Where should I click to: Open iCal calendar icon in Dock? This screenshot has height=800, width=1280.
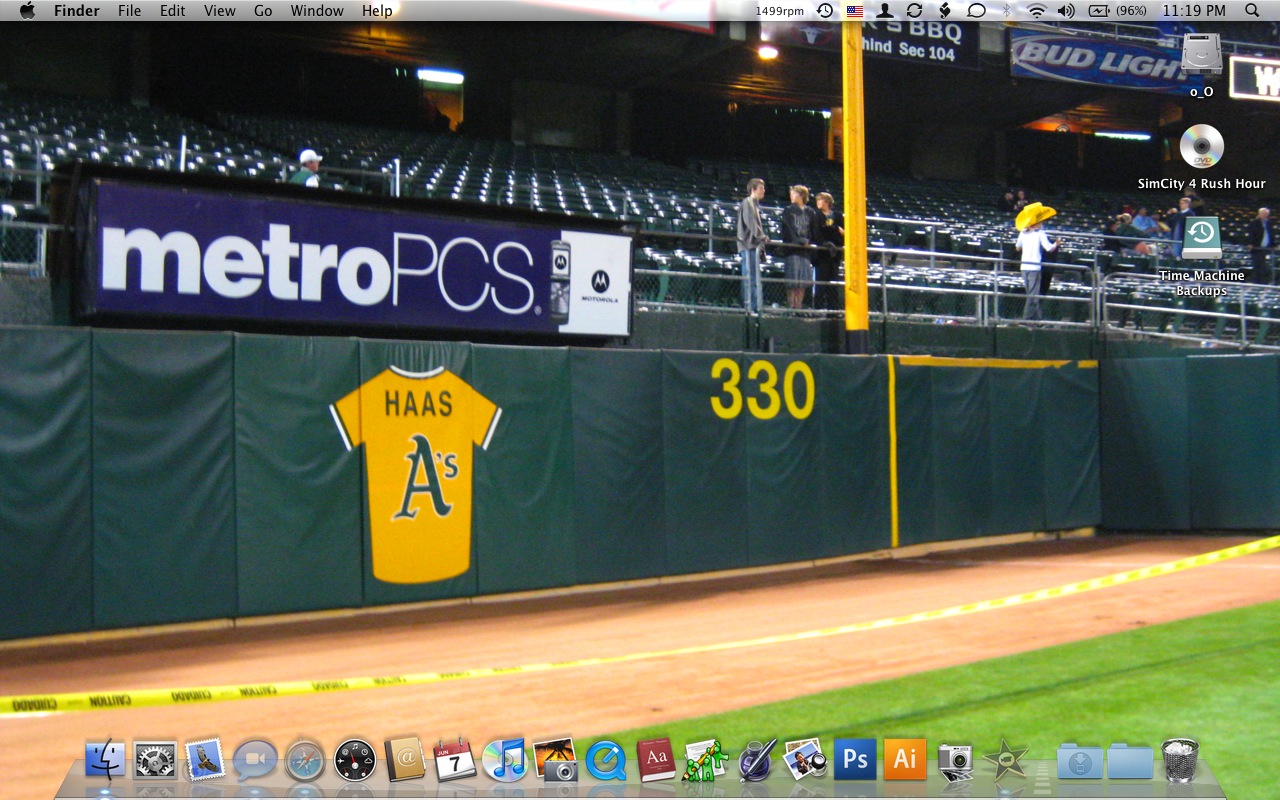[455, 760]
